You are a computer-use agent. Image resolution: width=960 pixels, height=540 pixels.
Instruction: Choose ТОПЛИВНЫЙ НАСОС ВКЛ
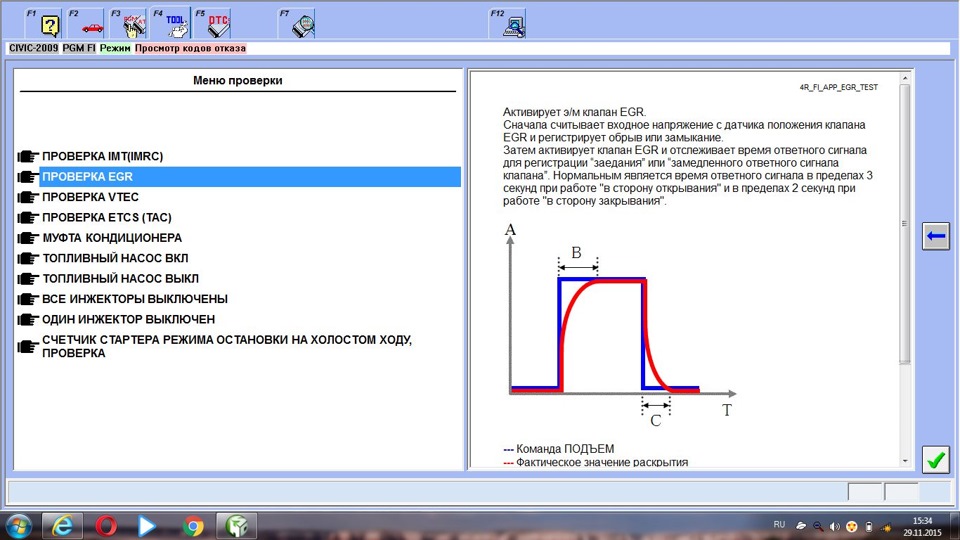point(115,258)
